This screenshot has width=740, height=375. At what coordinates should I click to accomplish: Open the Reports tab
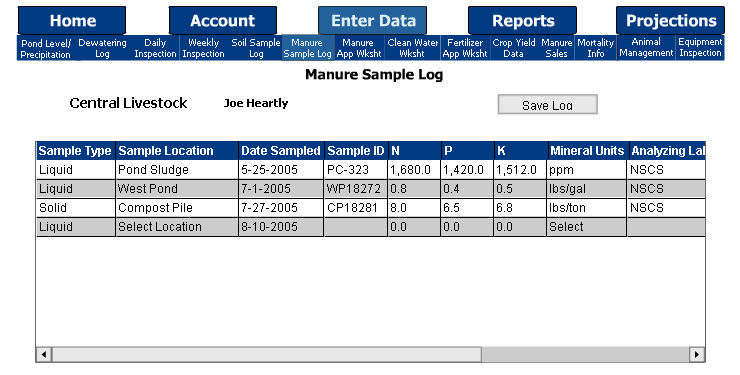tap(522, 21)
